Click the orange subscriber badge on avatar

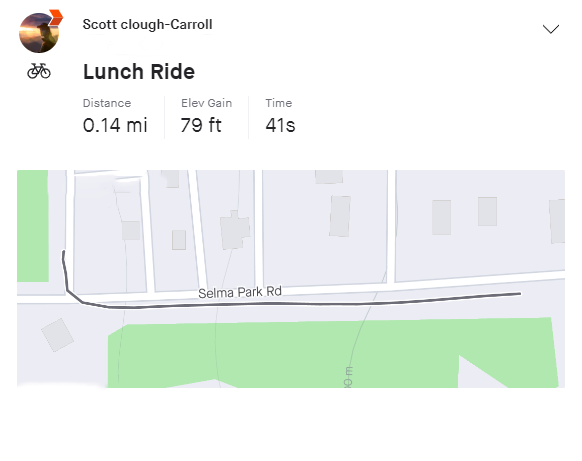click(x=56, y=17)
